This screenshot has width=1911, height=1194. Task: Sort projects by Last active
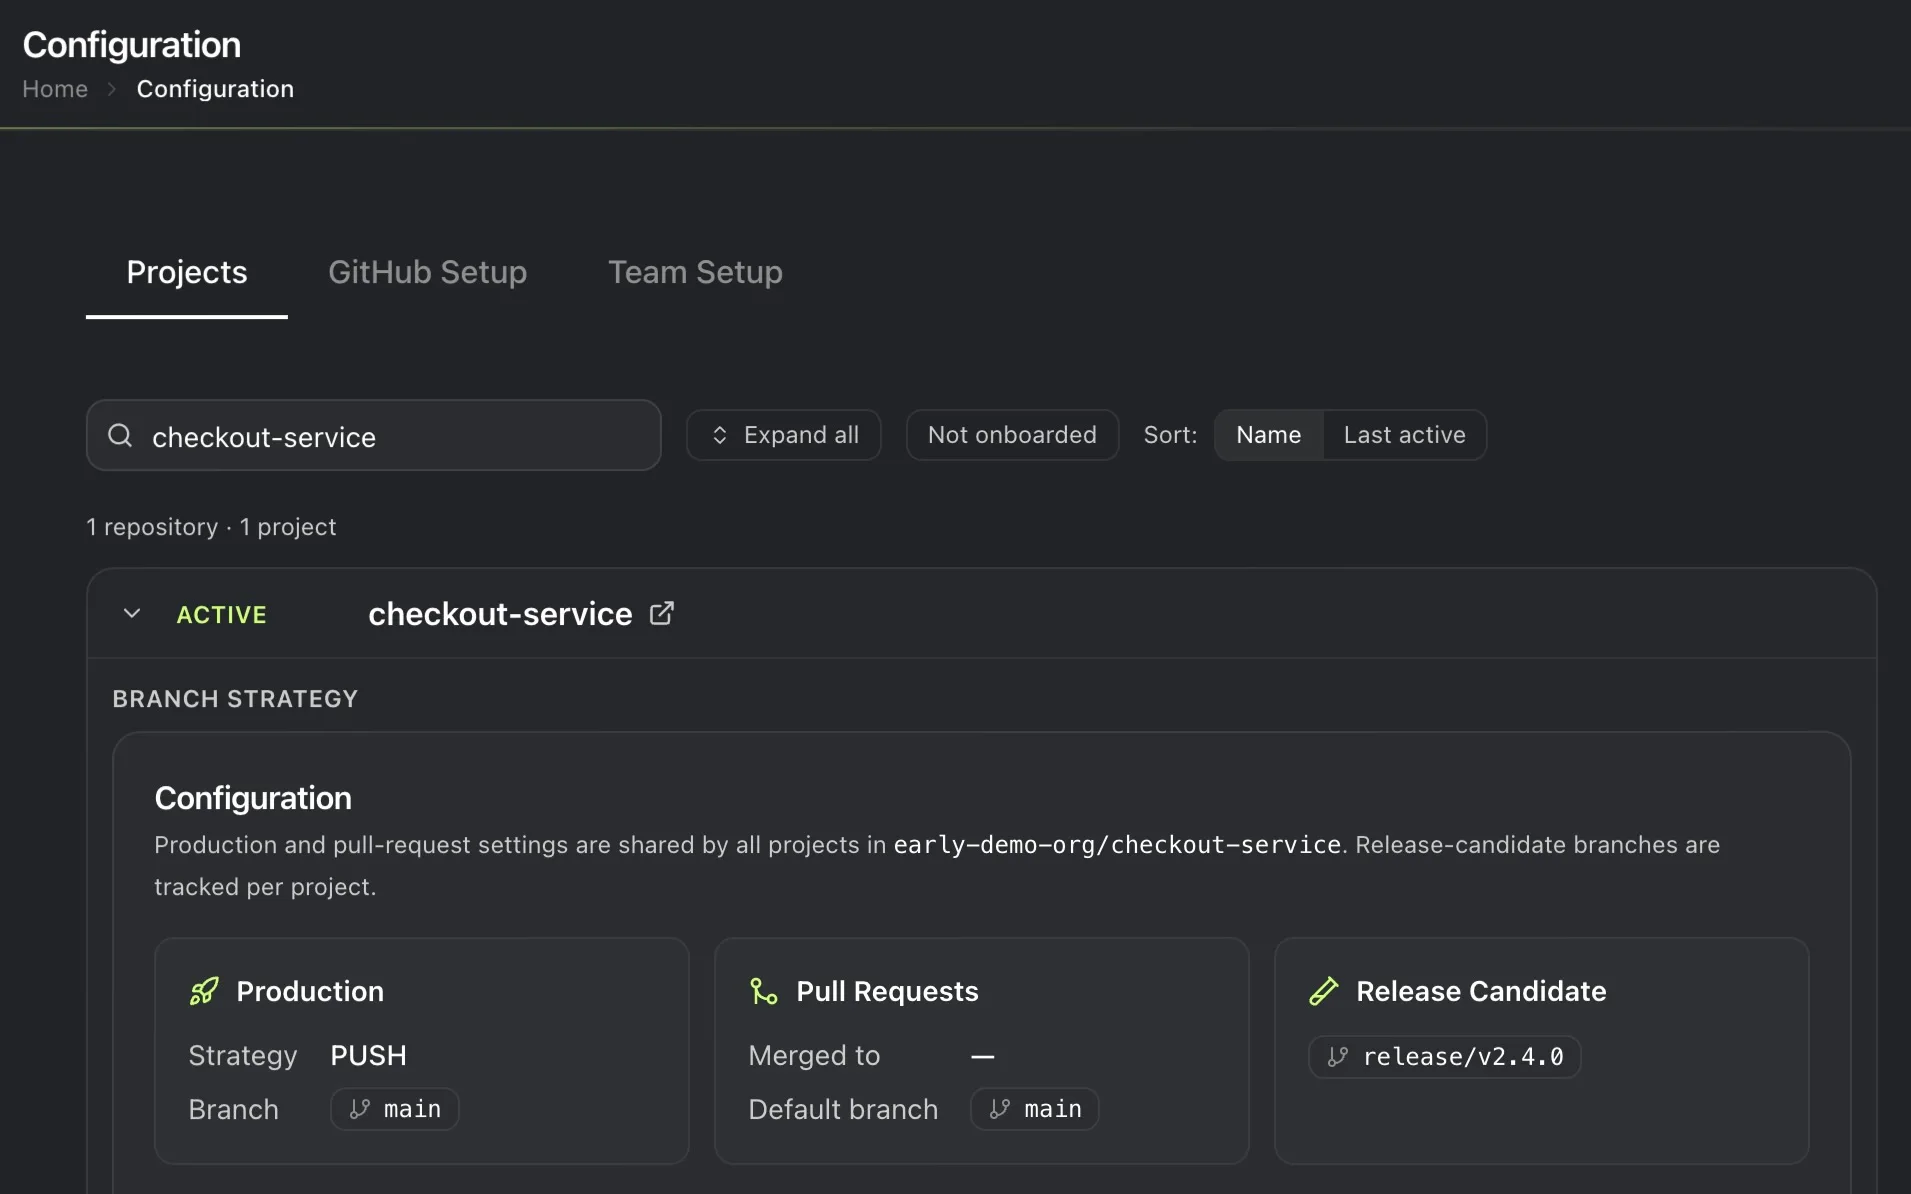click(x=1404, y=435)
